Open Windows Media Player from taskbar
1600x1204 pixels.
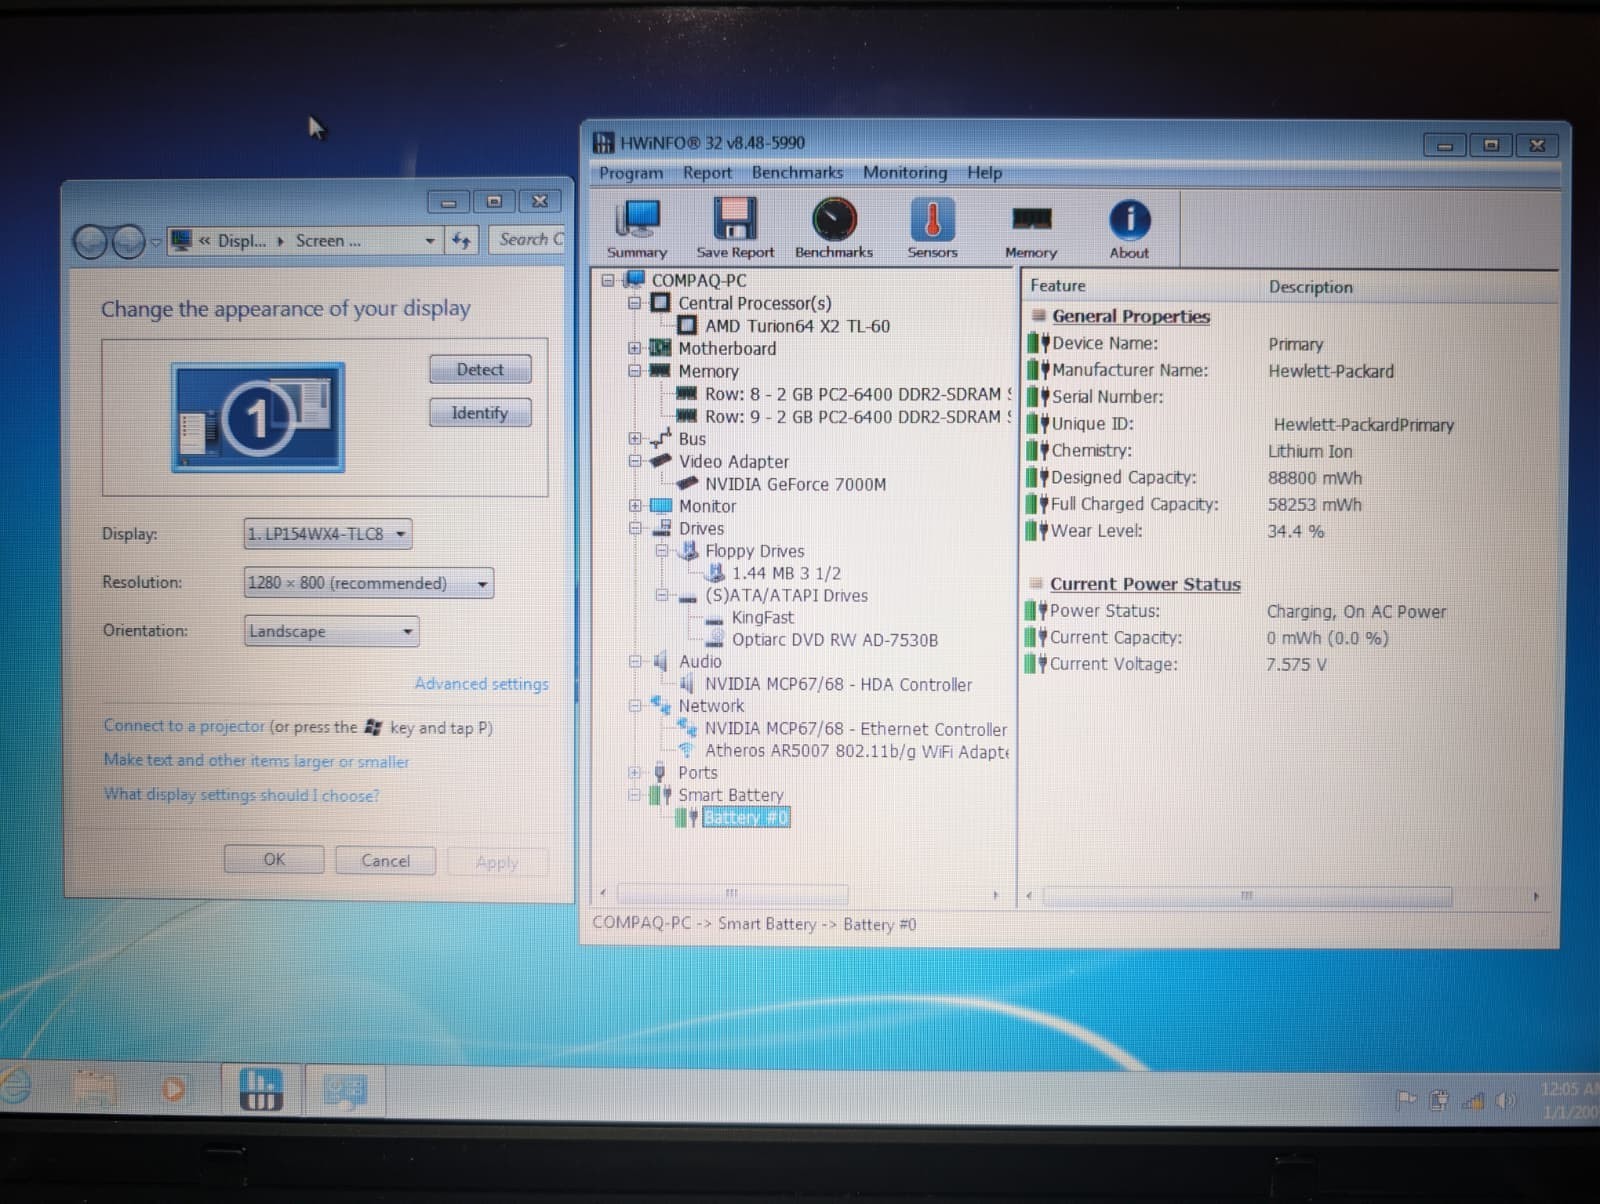pos(173,1089)
